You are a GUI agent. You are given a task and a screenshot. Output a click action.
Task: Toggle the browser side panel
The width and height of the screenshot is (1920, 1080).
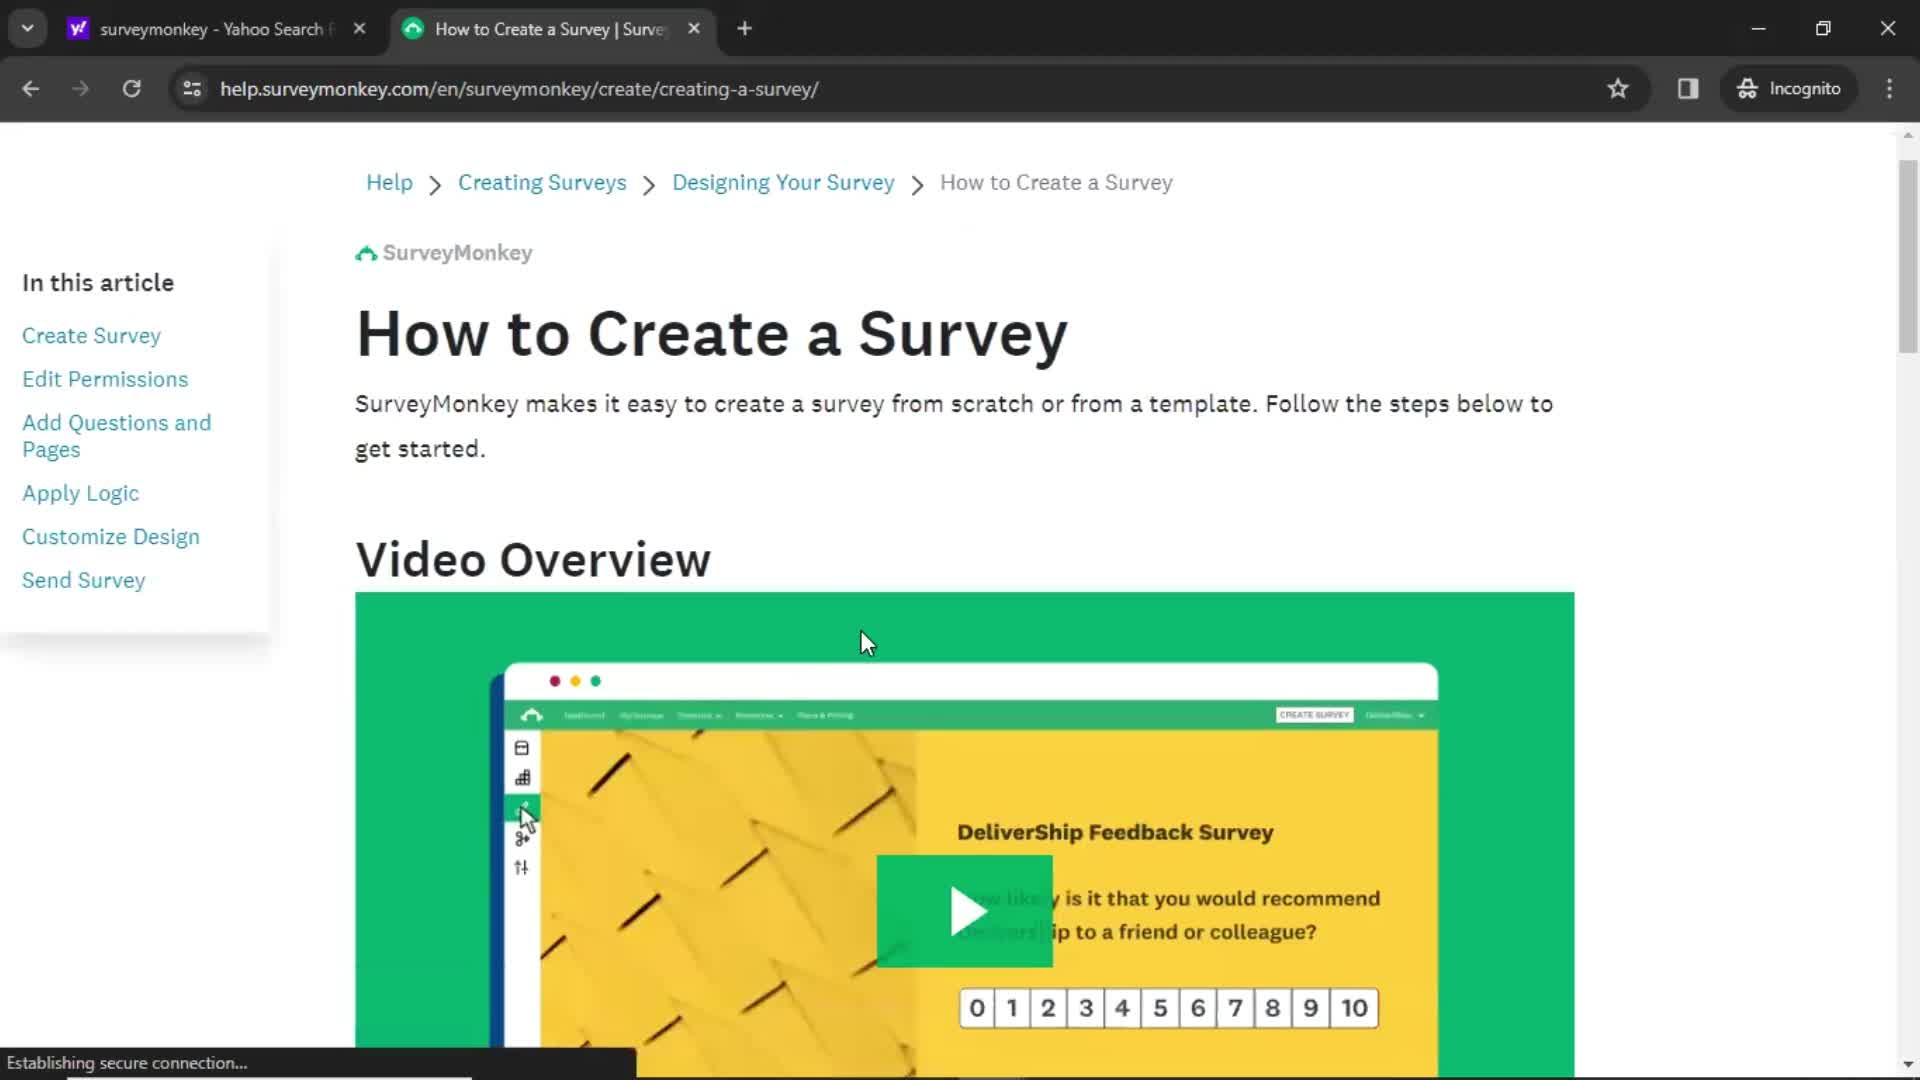1688,89
